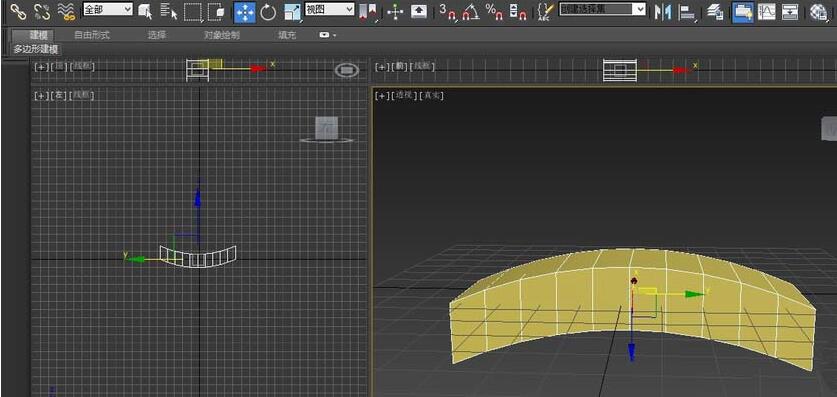Click the Mirror tool icon
837x397 pixels.
662,12
